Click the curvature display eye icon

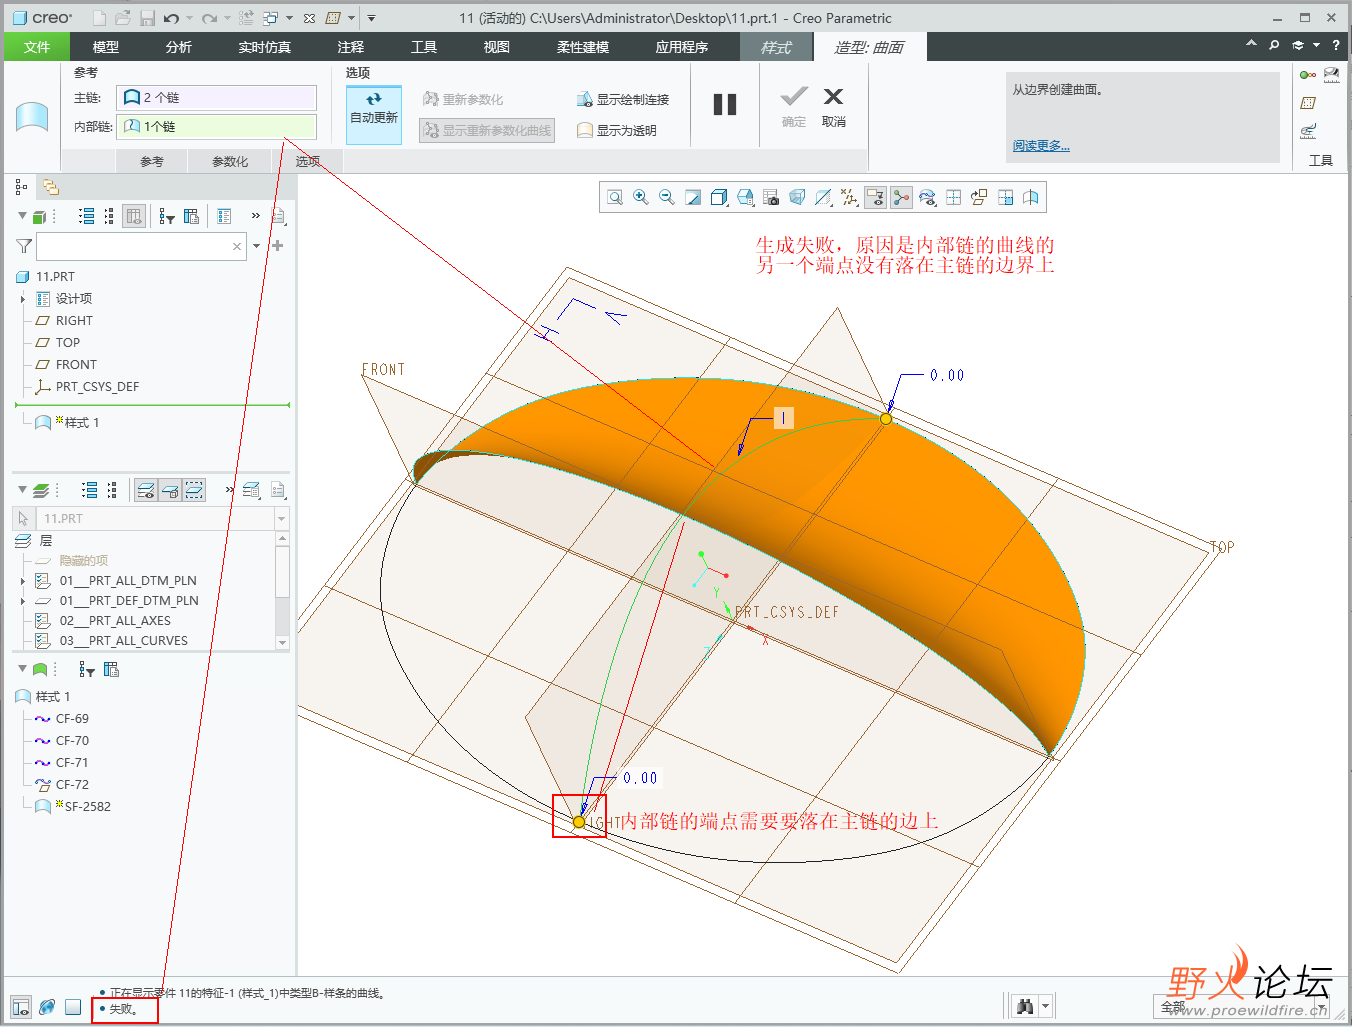click(927, 198)
